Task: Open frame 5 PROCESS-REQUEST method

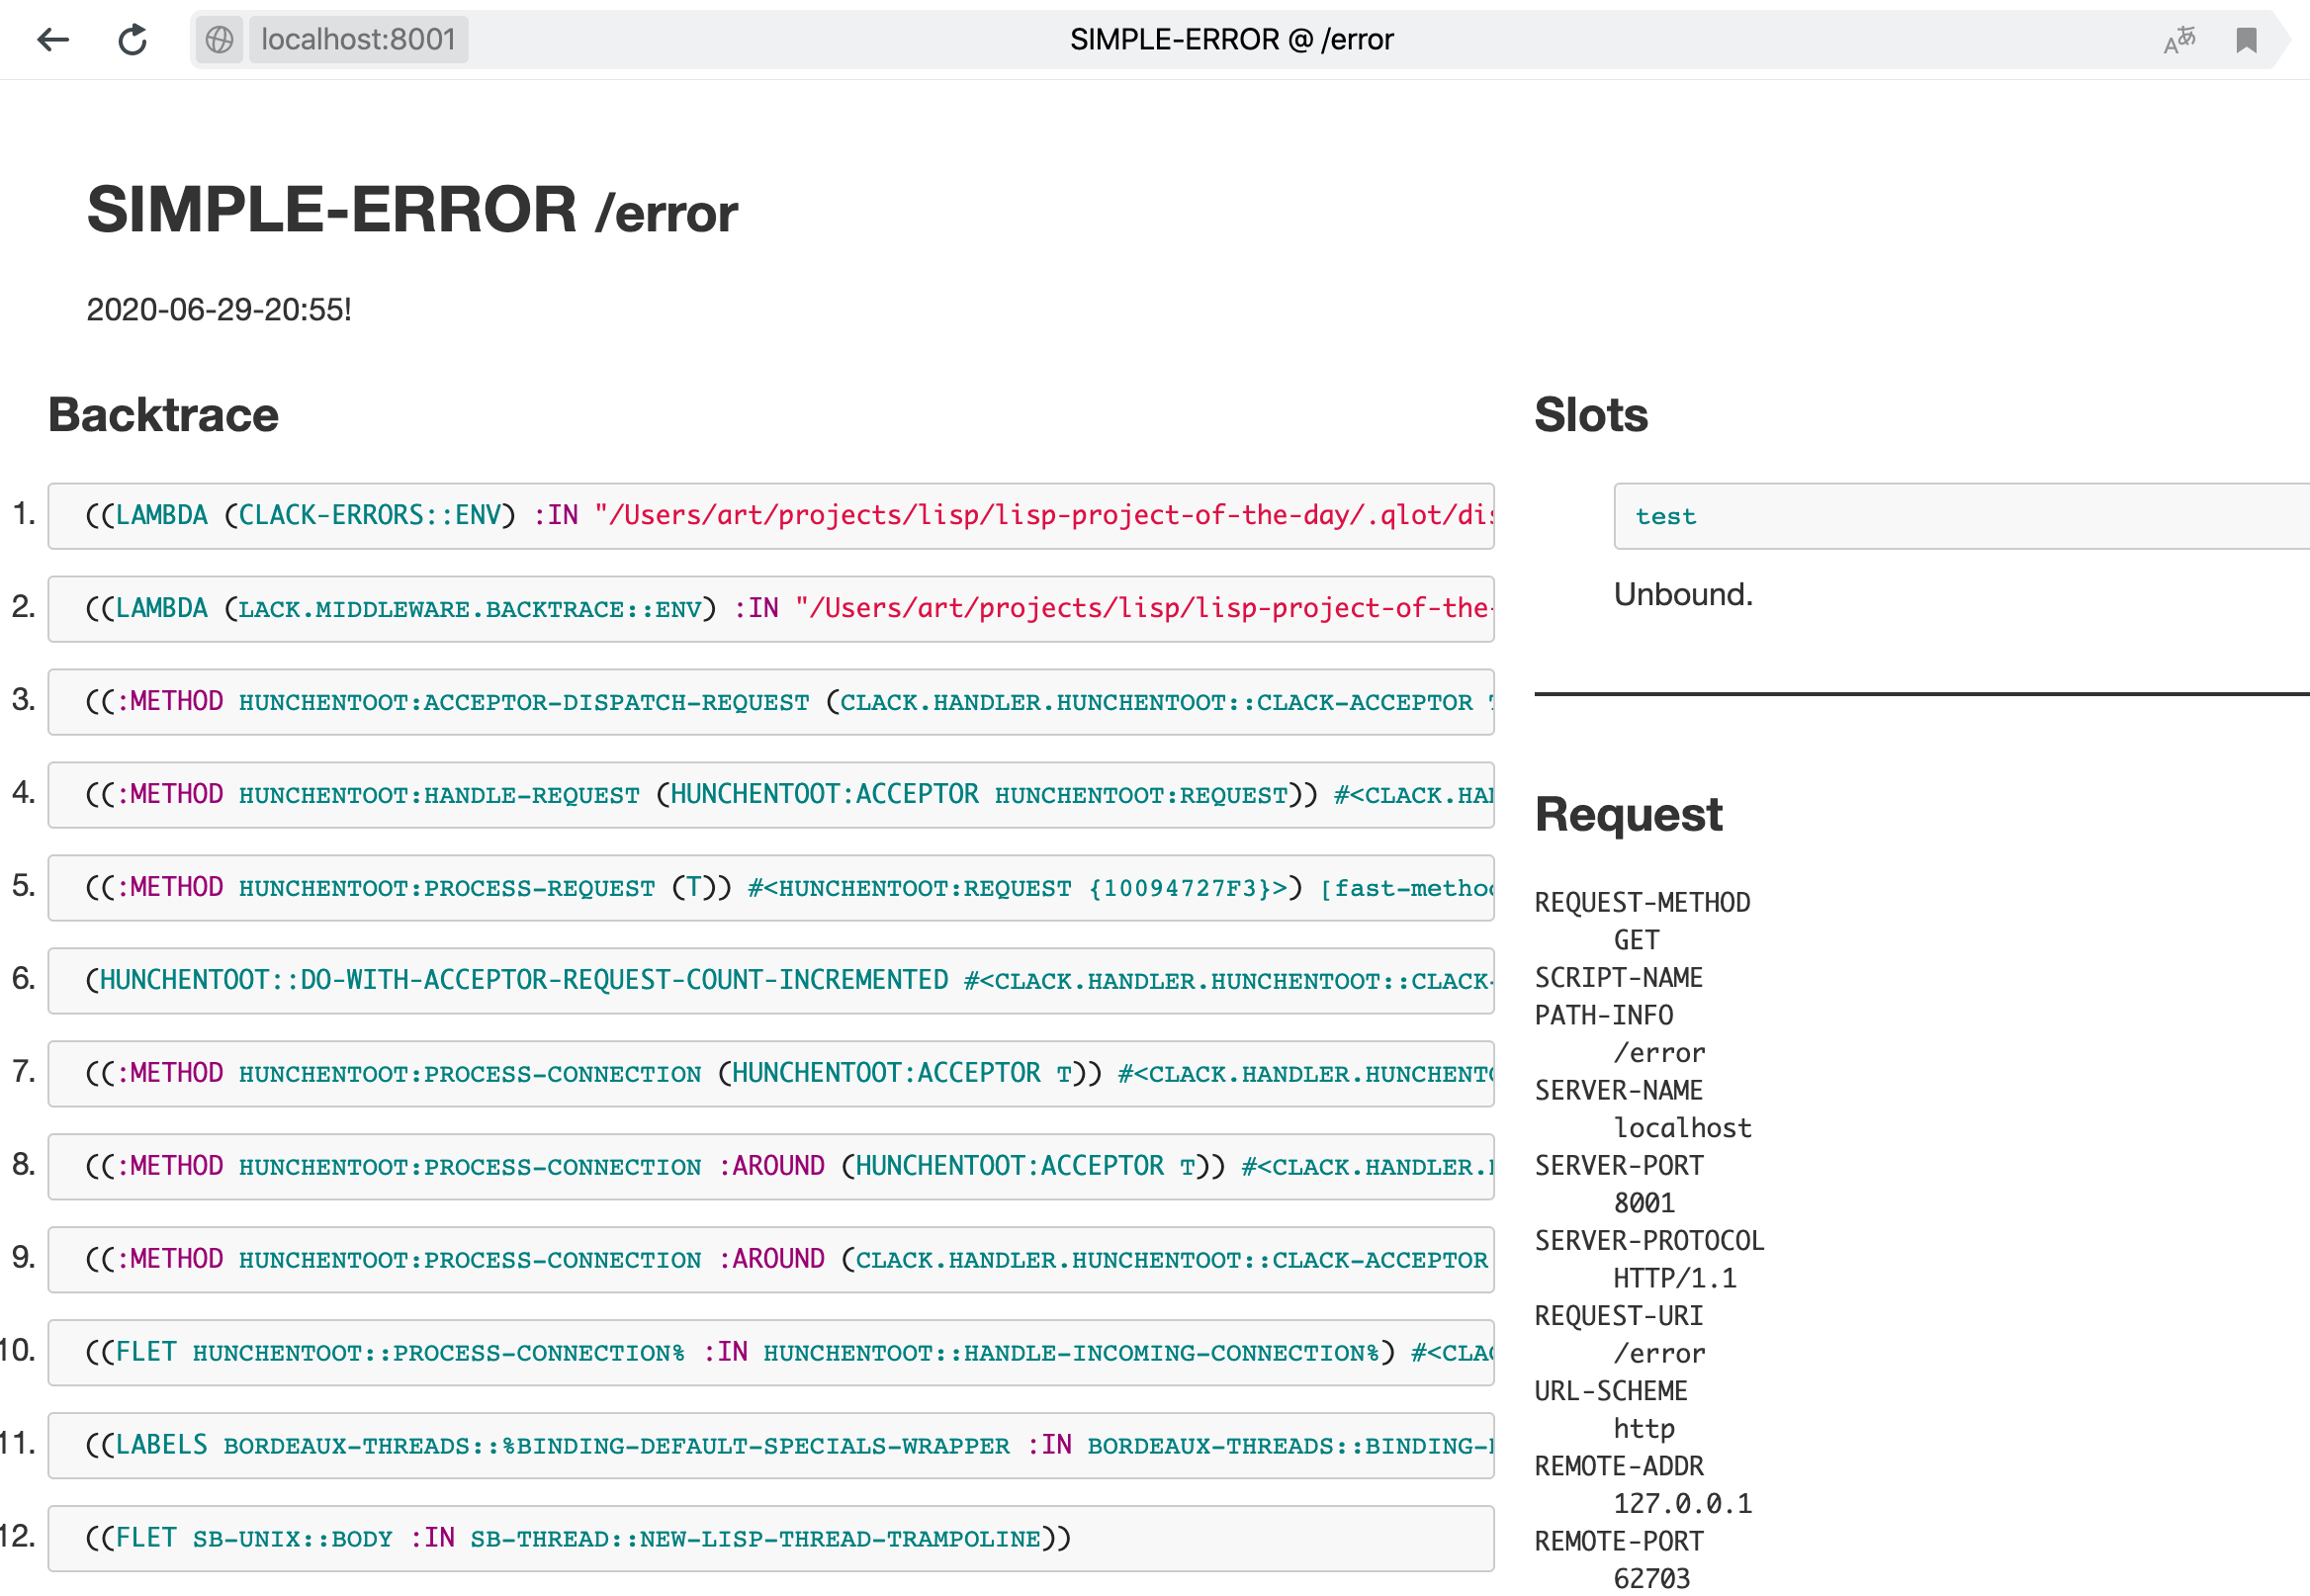Action: (771, 888)
